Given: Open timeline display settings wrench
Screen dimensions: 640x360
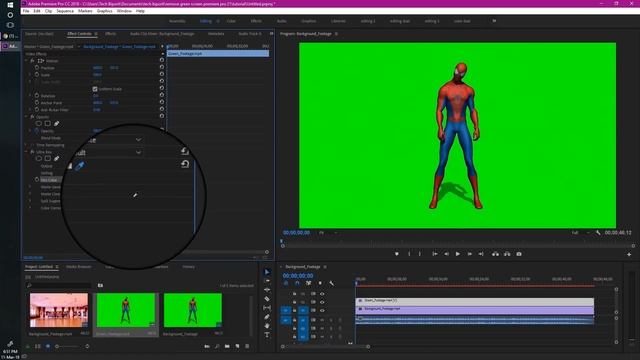Looking at the screenshot, I should pos(331,283).
